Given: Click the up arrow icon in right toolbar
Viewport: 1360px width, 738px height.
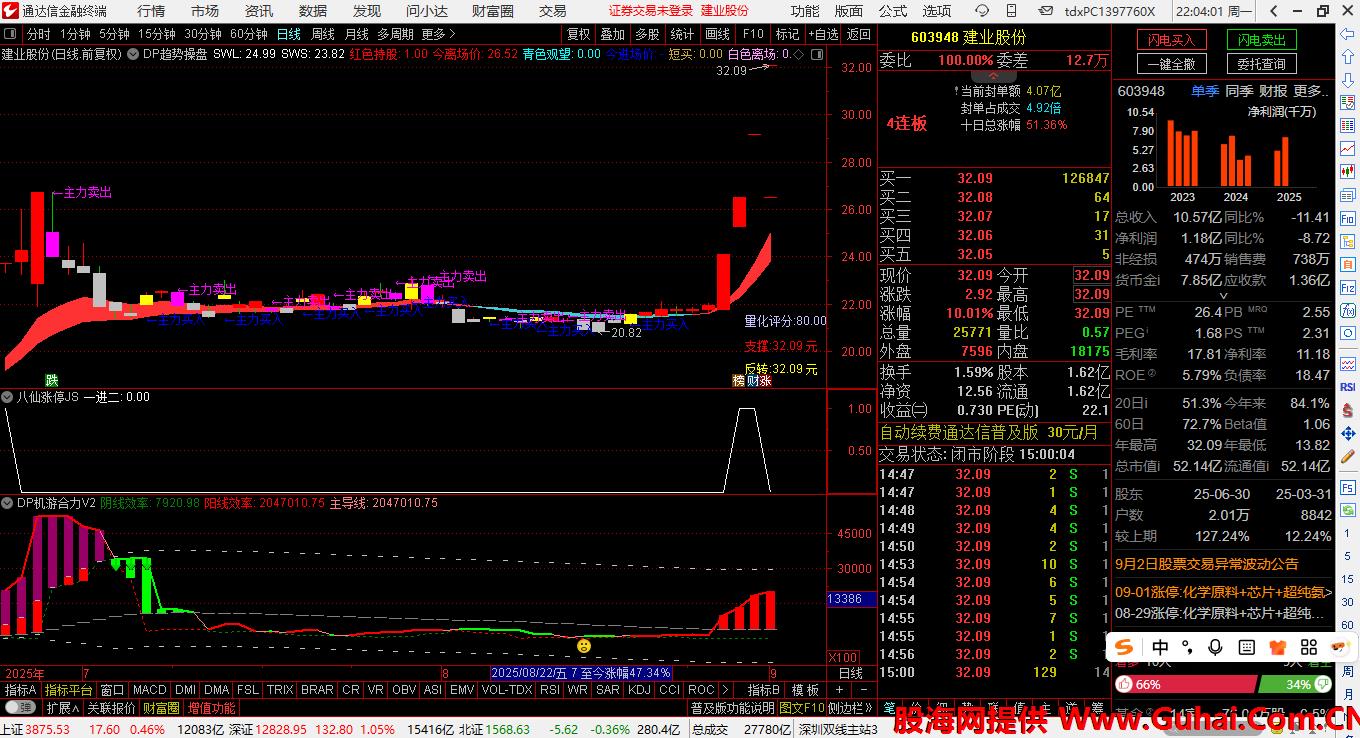Looking at the screenshot, I should (x=1347, y=56).
